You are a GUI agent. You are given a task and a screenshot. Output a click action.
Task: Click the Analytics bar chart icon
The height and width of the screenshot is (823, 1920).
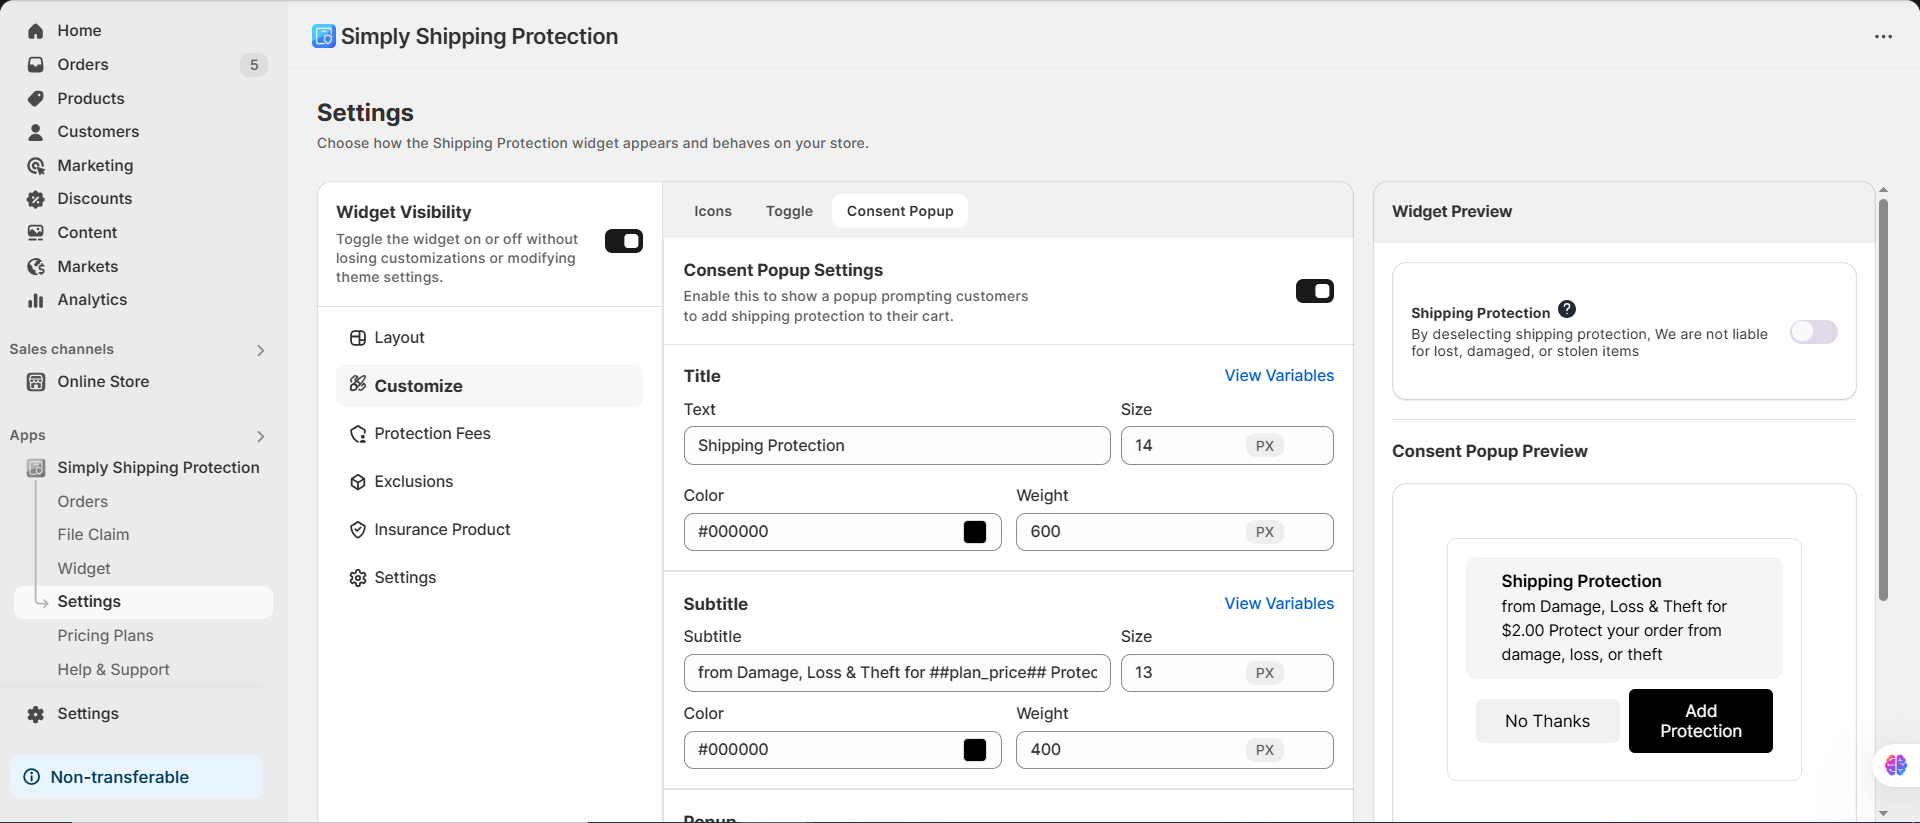coord(36,300)
